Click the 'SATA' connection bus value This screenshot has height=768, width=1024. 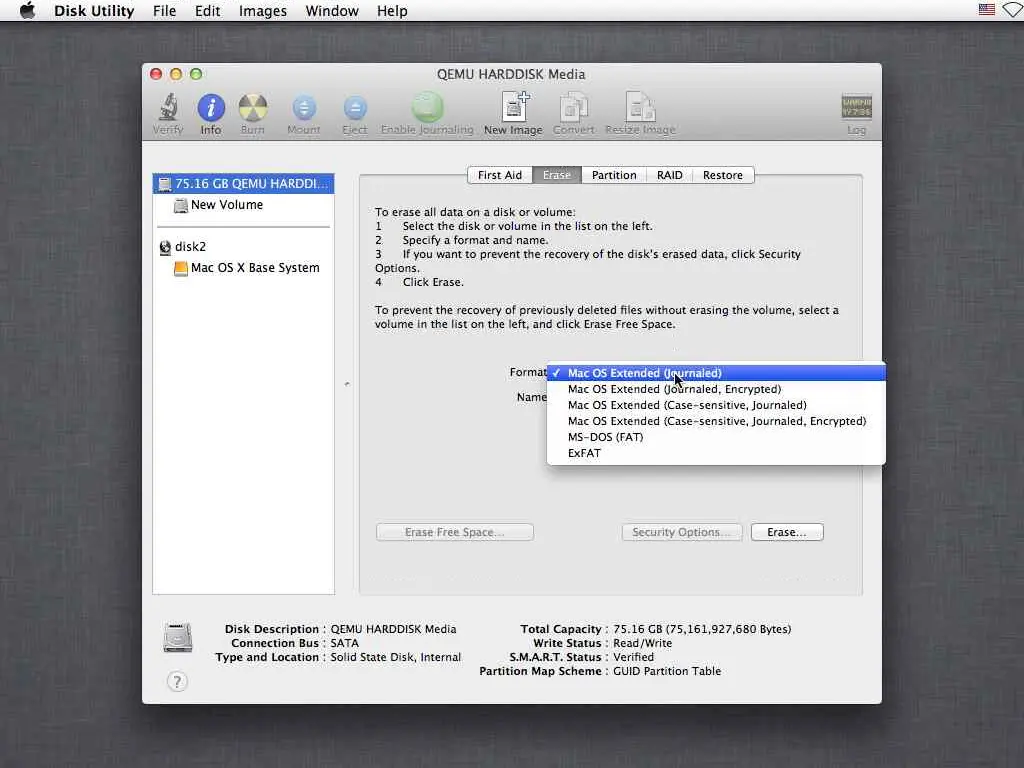click(x=344, y=643)
